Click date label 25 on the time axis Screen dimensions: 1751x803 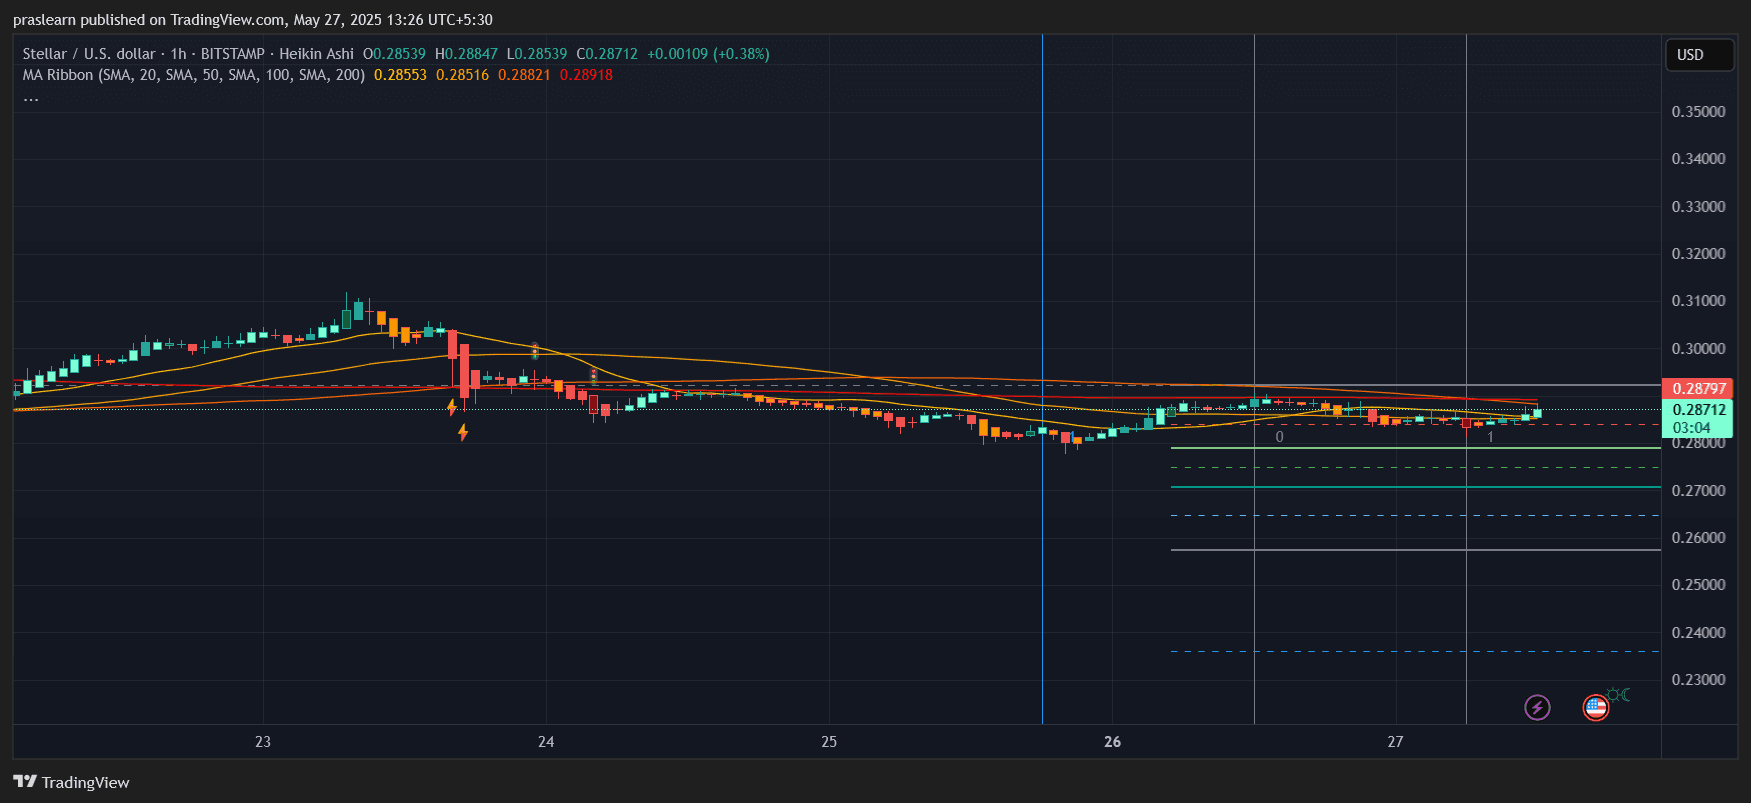tap(829, 742)
